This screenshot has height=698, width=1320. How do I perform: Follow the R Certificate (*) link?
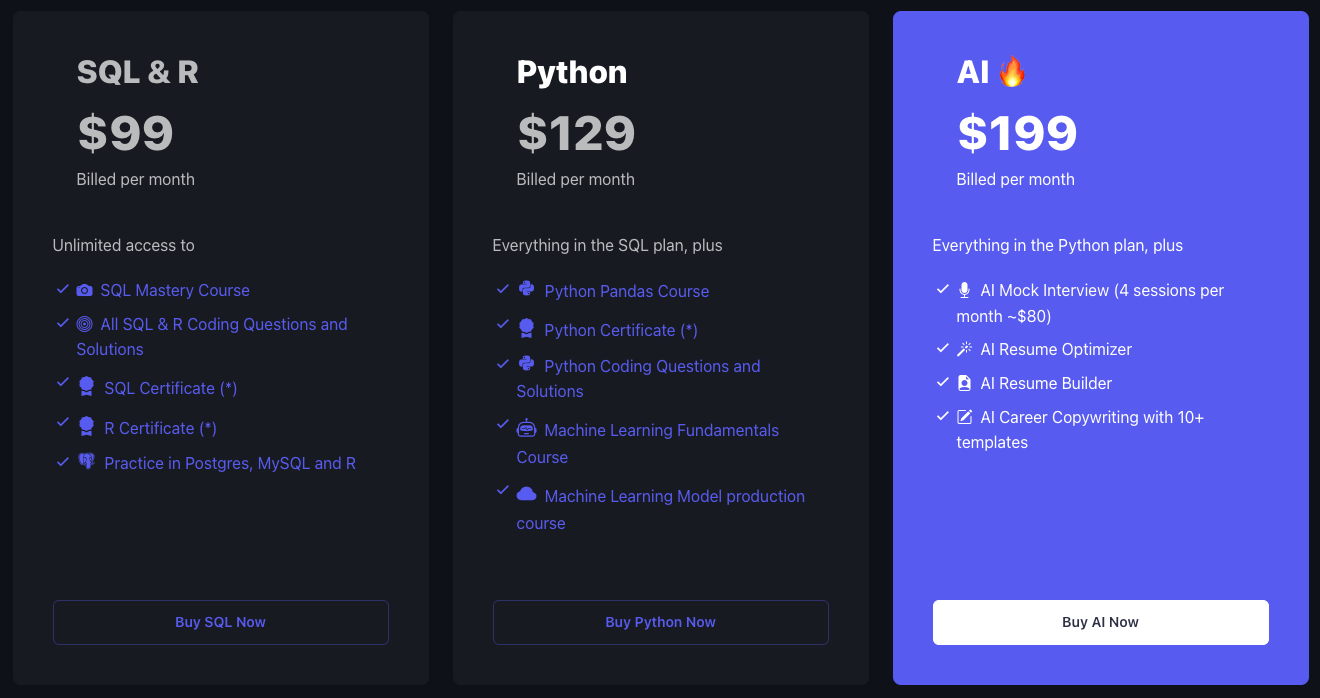161,428
